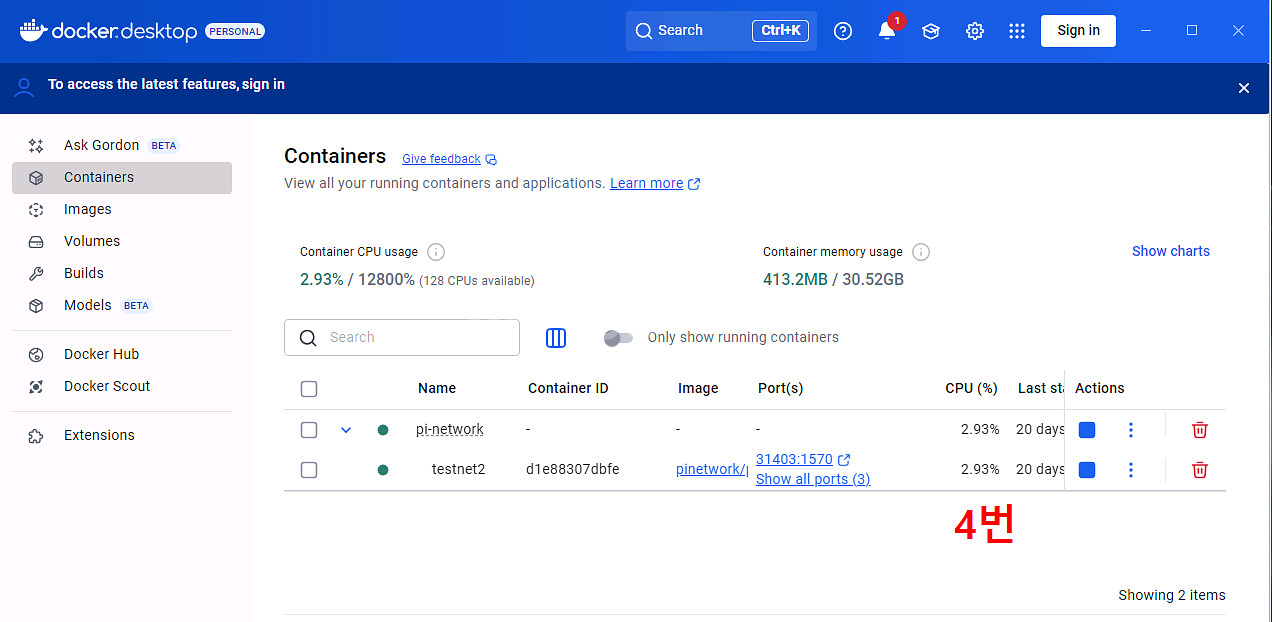The image size is (1272, 622).
Task: Stop the testnet2 container
Action: (x=1087, y=470)
